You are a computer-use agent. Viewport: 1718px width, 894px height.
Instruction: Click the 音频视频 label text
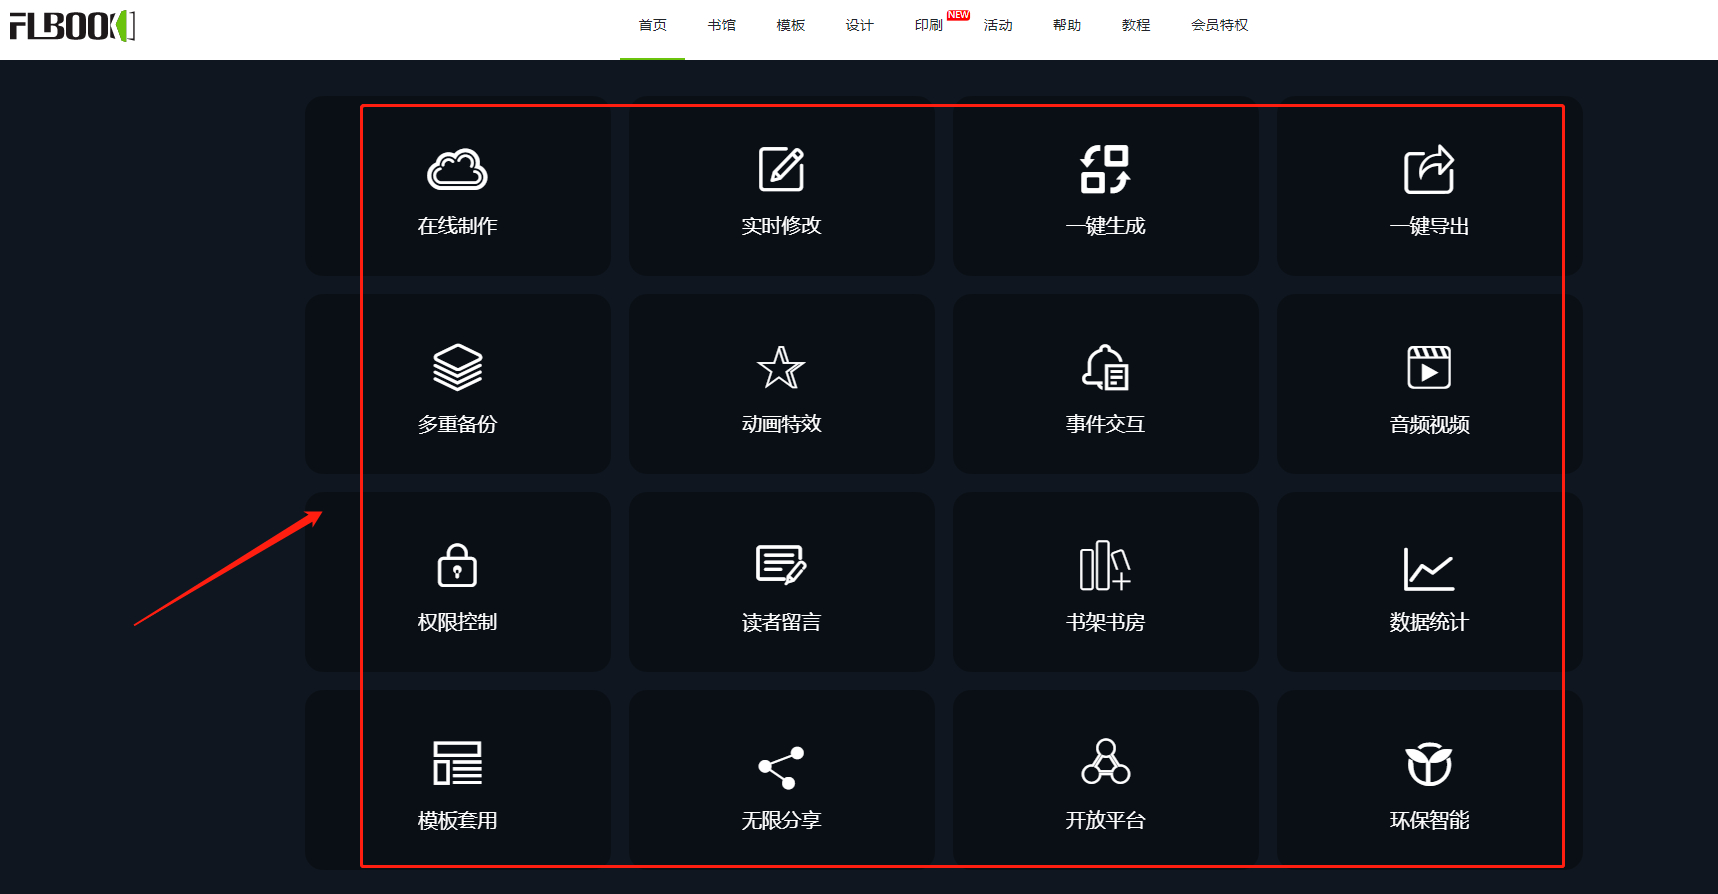1429,424
